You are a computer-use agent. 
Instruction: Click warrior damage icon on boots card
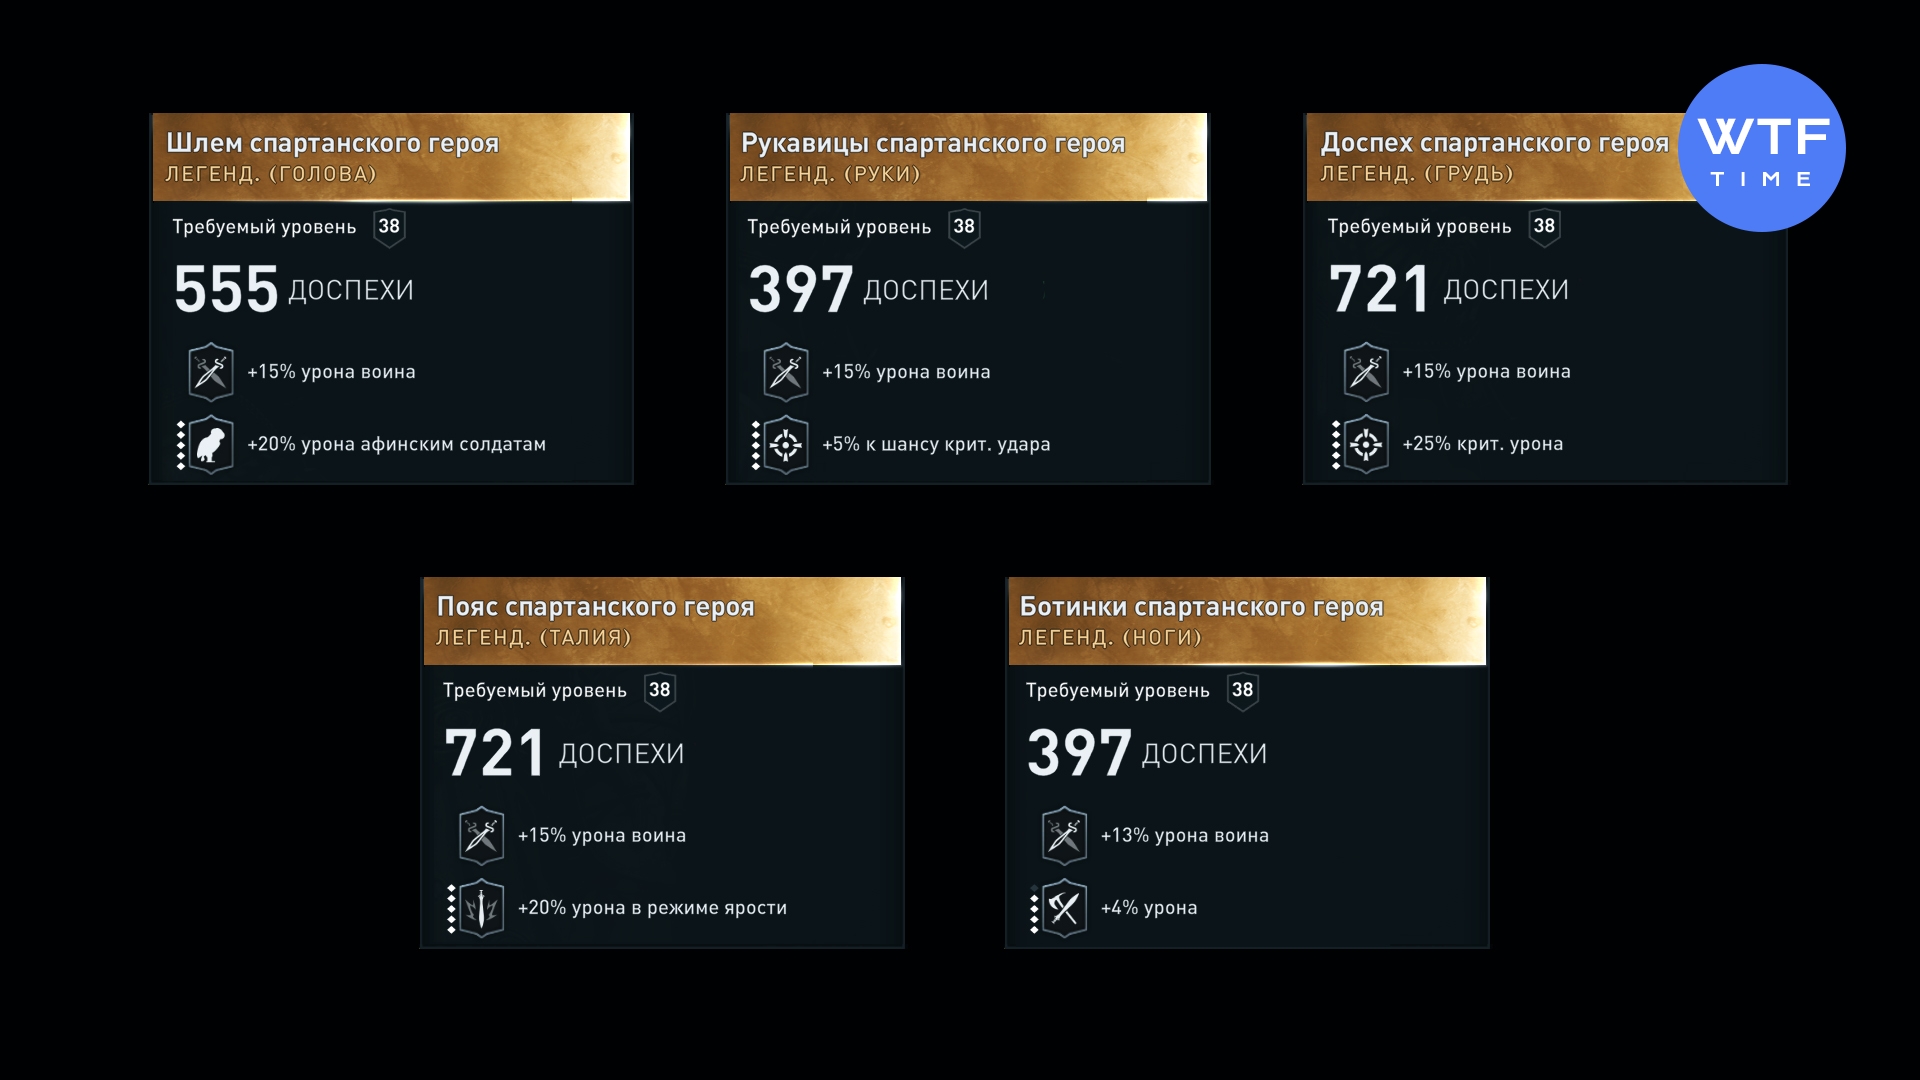pos(1064,835)
